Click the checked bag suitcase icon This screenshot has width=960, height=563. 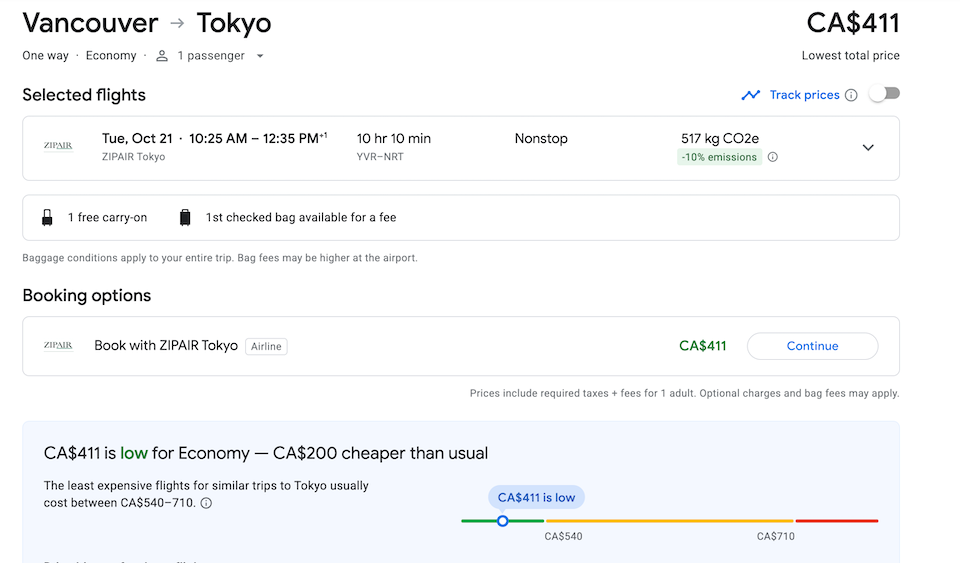point(185,217)
